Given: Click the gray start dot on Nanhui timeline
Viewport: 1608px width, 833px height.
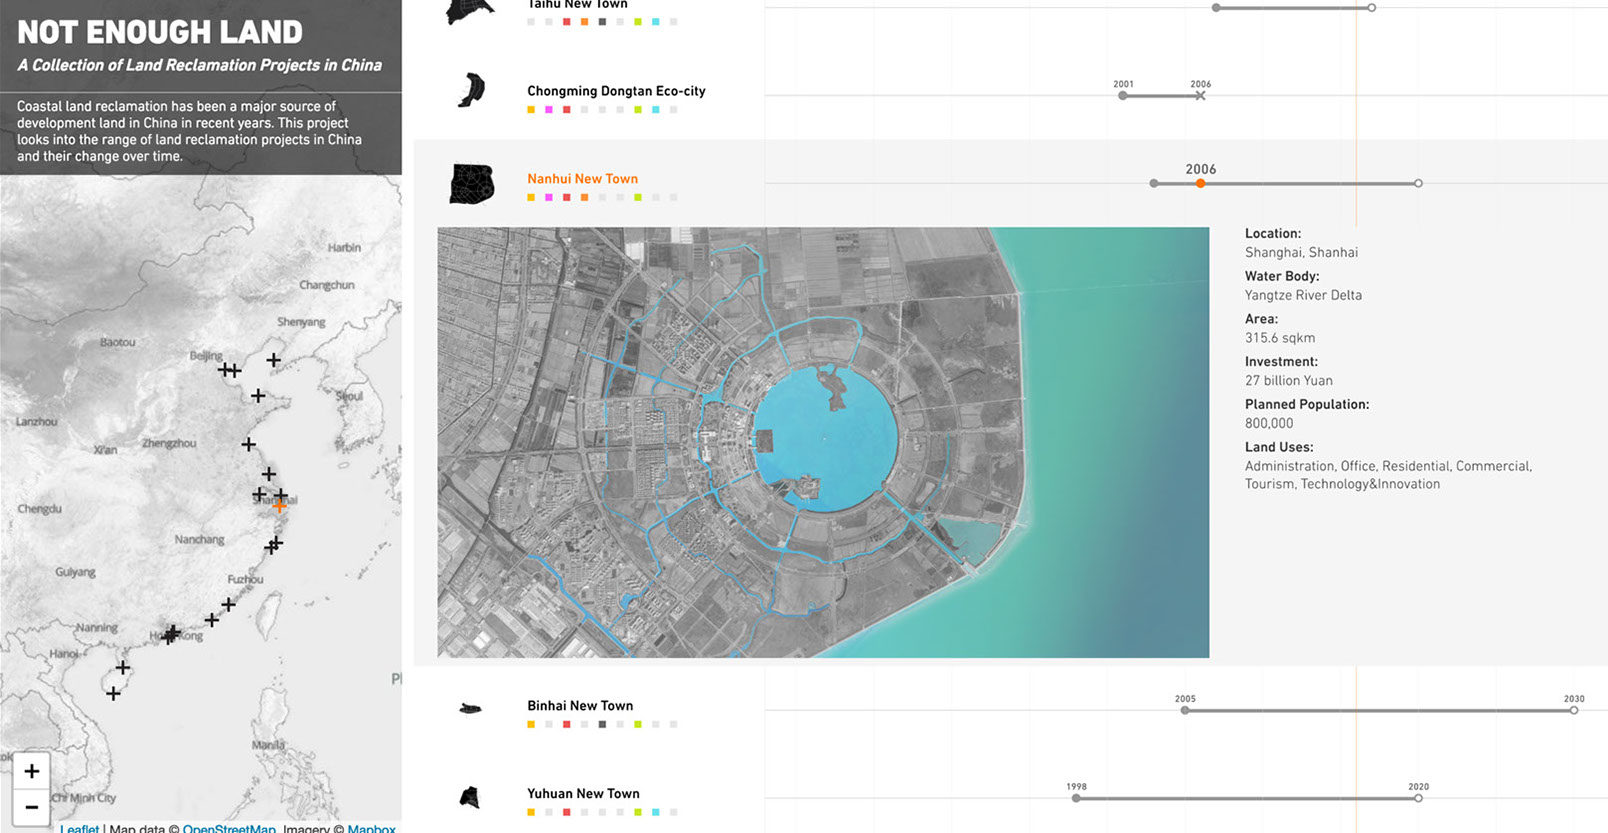Looking at the screenshot, I should point(1154,183).
